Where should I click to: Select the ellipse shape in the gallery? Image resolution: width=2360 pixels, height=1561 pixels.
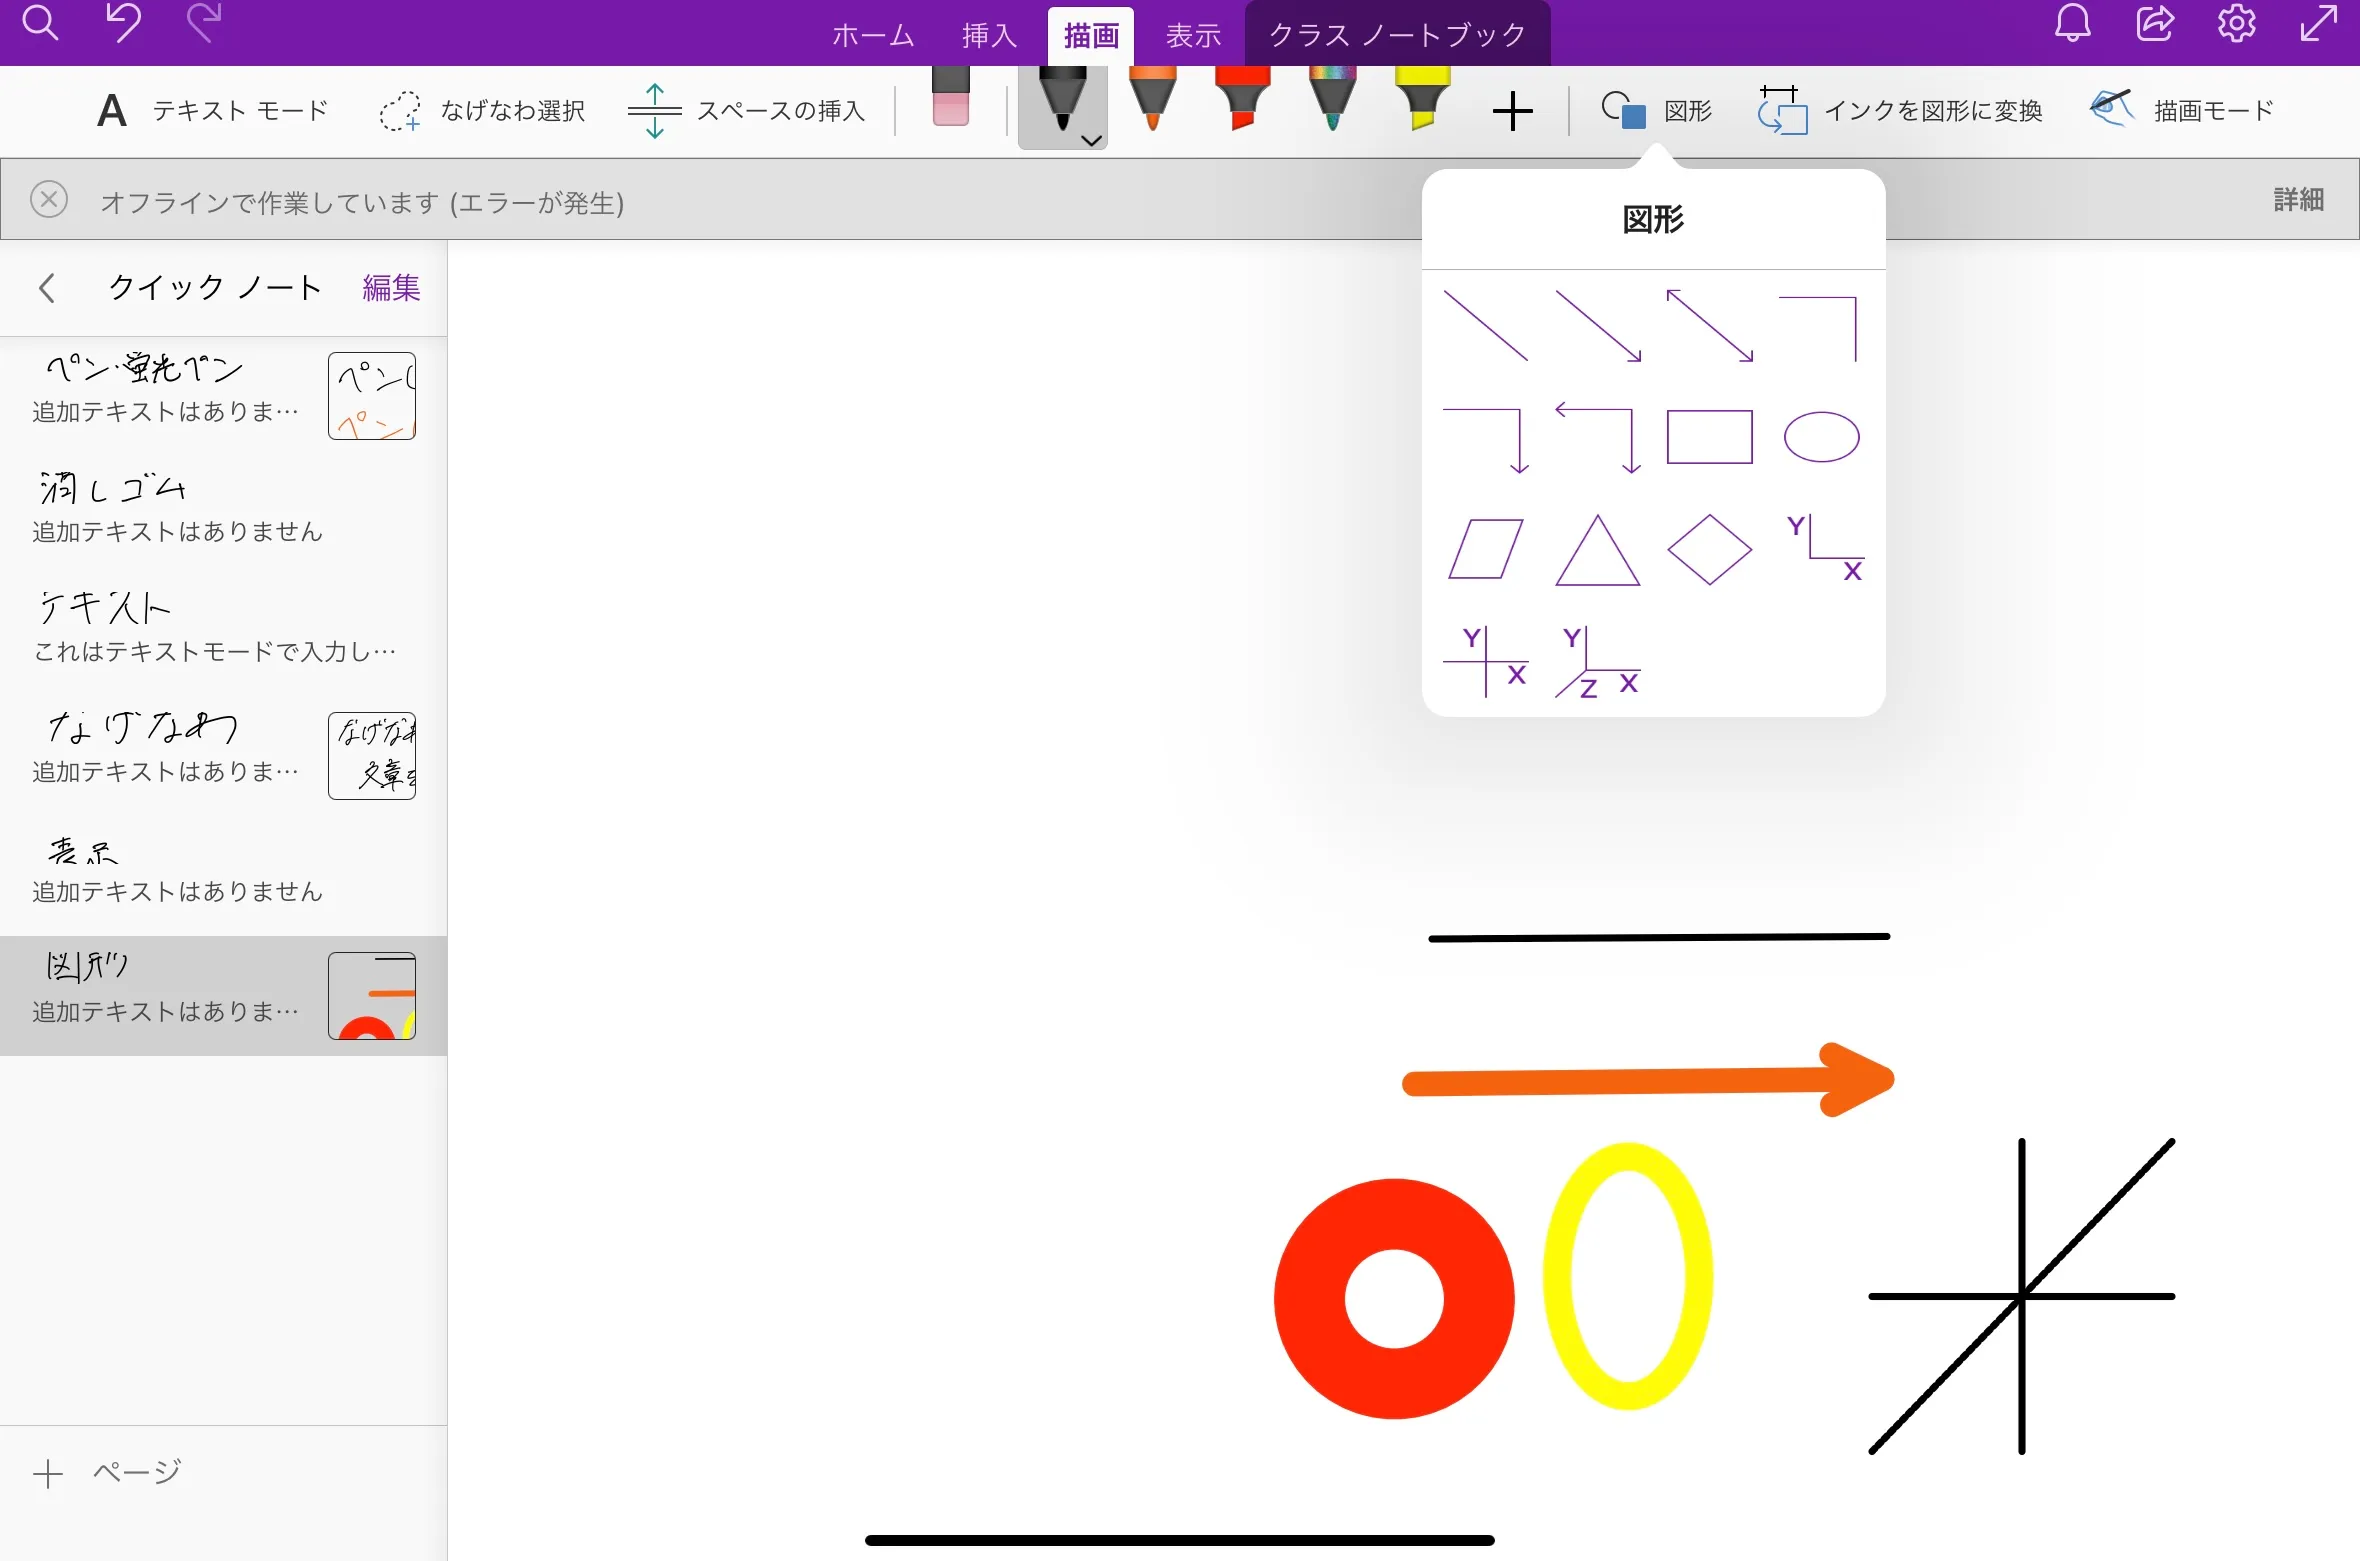coord(1821,437)
